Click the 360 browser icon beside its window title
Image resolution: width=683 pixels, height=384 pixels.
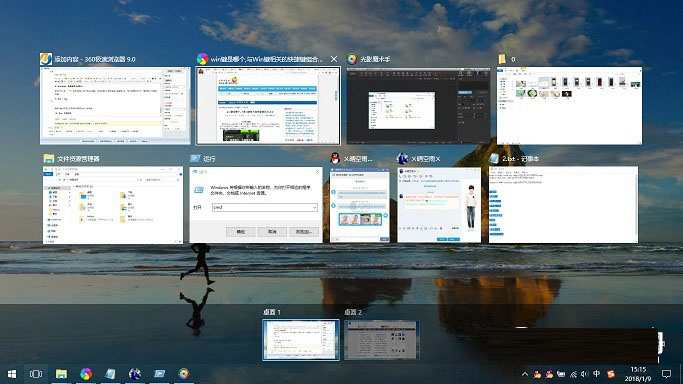pos(46,59)
